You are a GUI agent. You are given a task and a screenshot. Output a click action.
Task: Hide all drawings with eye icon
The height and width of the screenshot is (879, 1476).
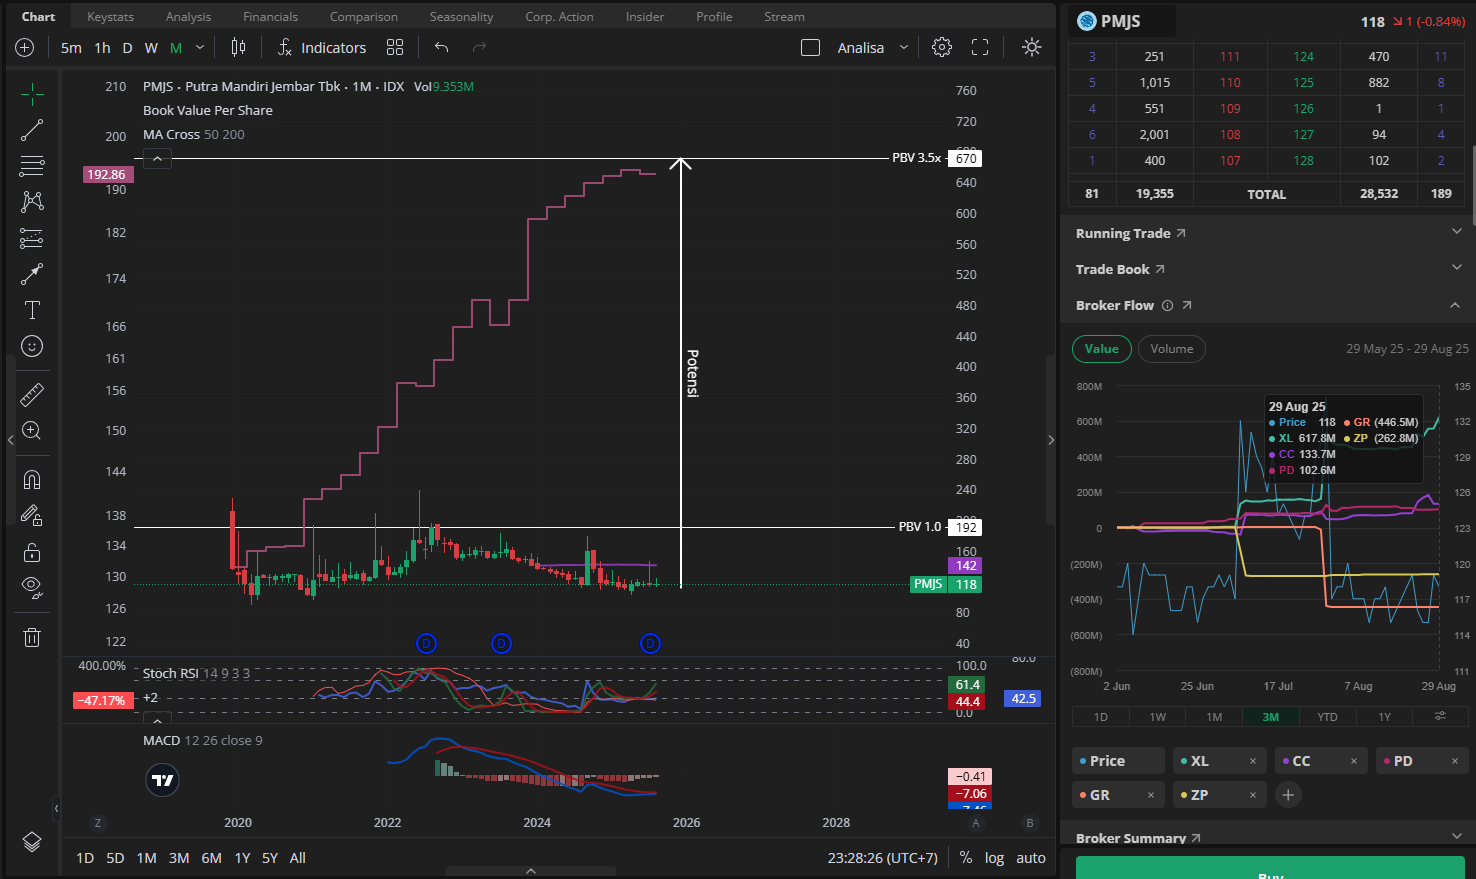[32, 588]
